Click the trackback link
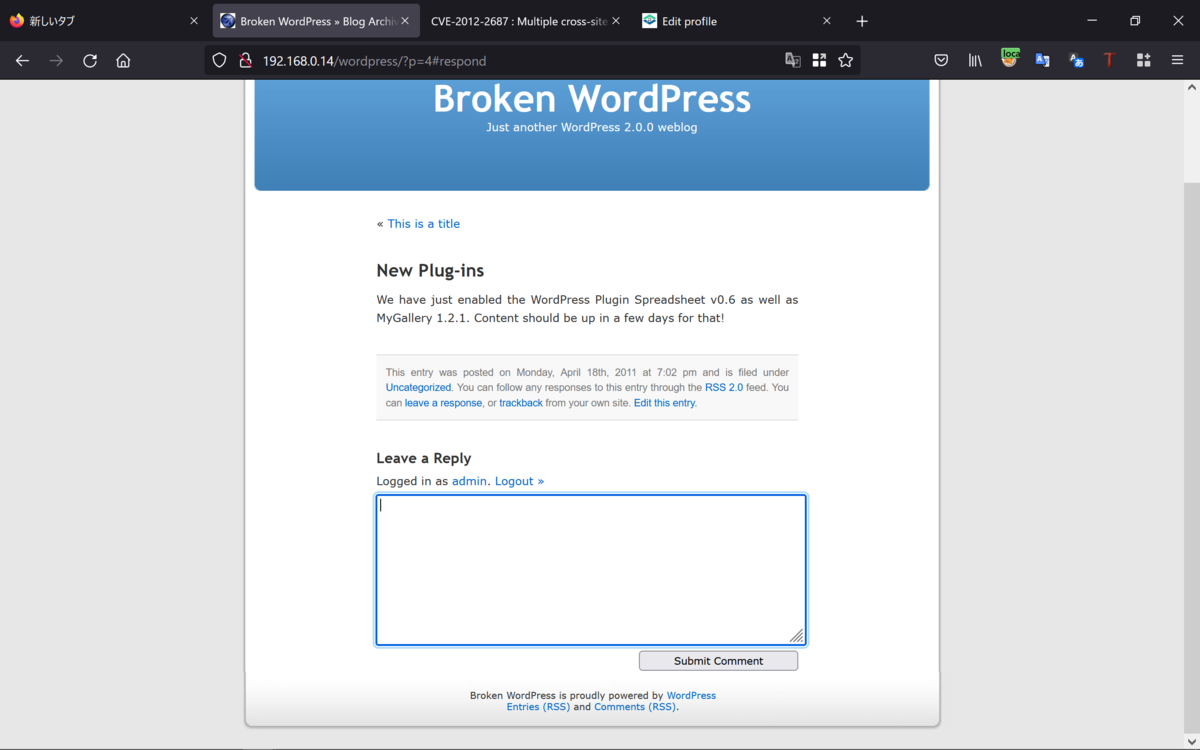This screenshot has height=750, width=1200. click(521, 403)
